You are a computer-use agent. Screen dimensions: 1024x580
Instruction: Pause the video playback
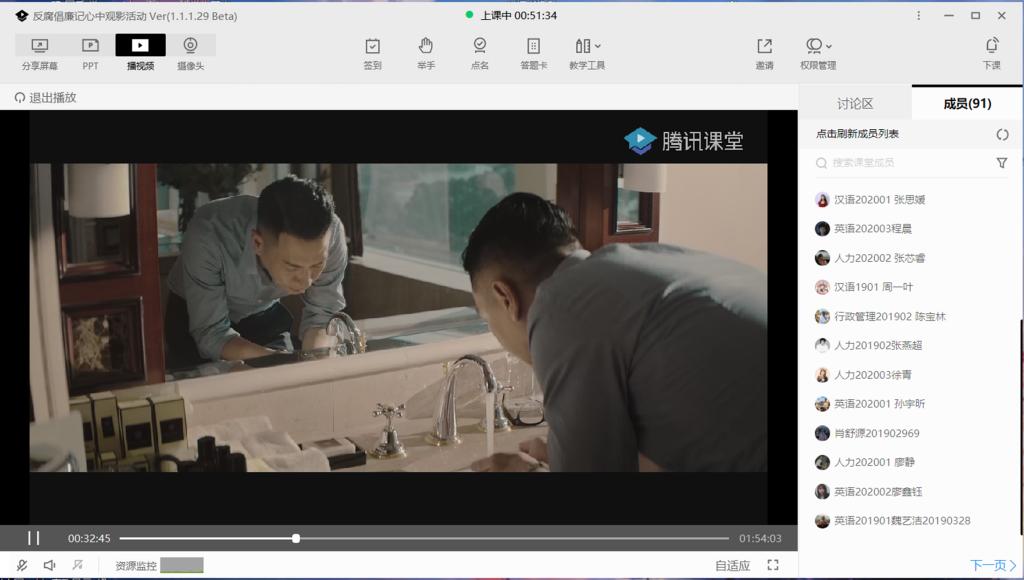33,538
